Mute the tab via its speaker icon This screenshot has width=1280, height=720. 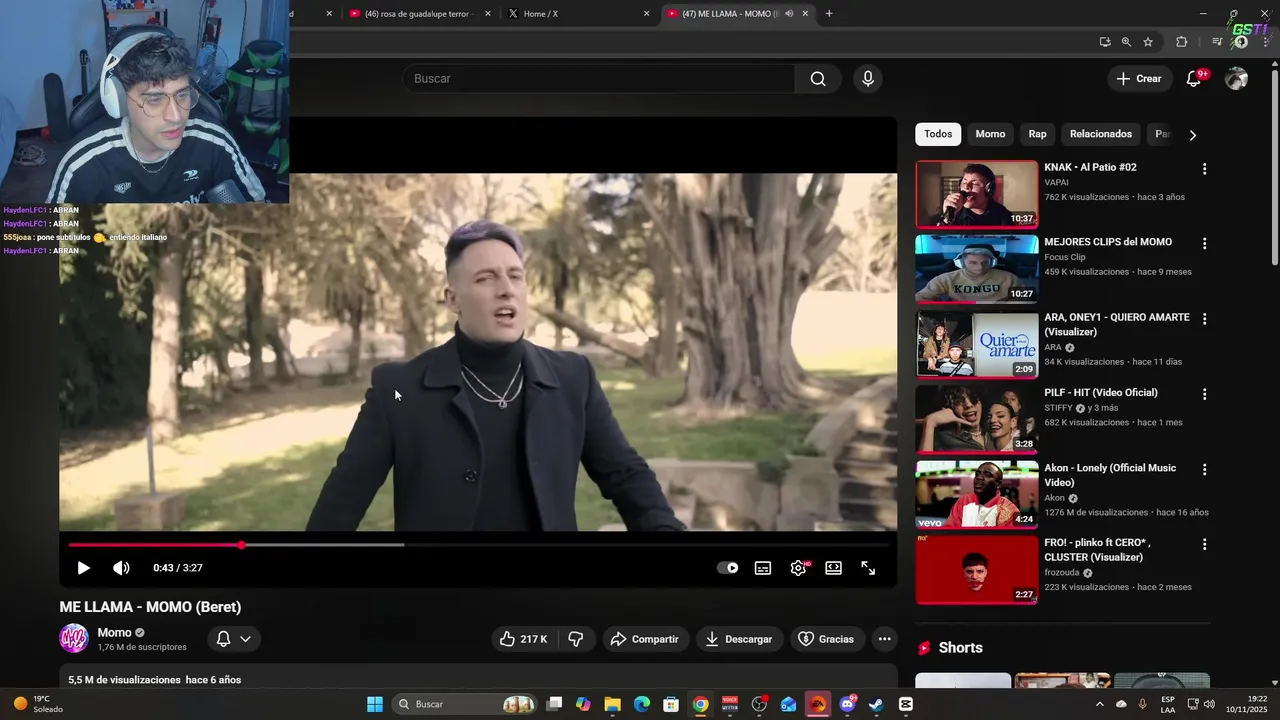[789, 14]
